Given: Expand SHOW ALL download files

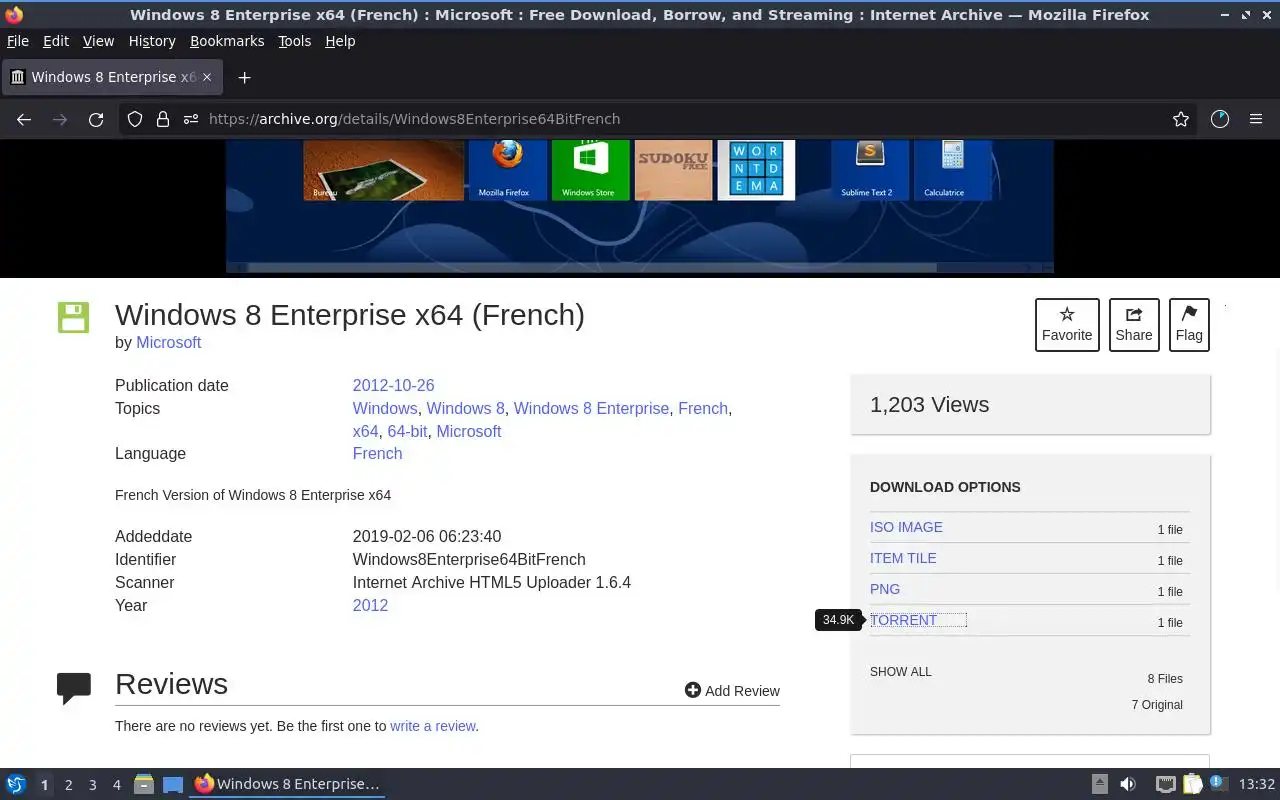Looking at the screenshot, I should pos(901,672).
